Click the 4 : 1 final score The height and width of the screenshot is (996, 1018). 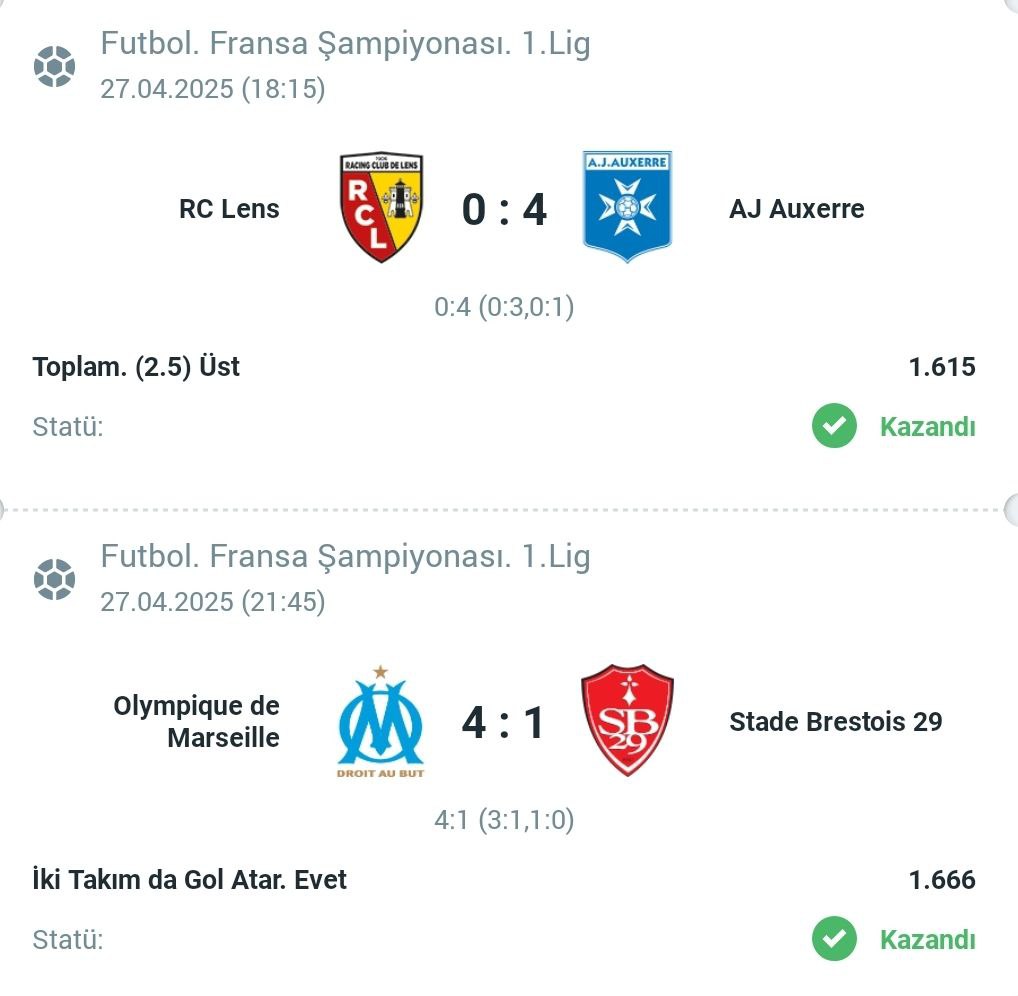pyautogui.click(x=503, y=723)
